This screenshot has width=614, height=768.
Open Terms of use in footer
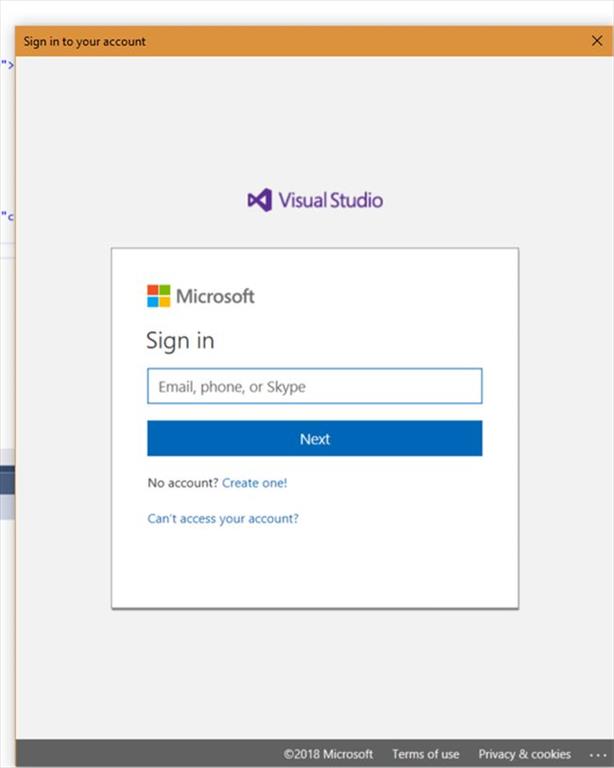coord(425,754)
